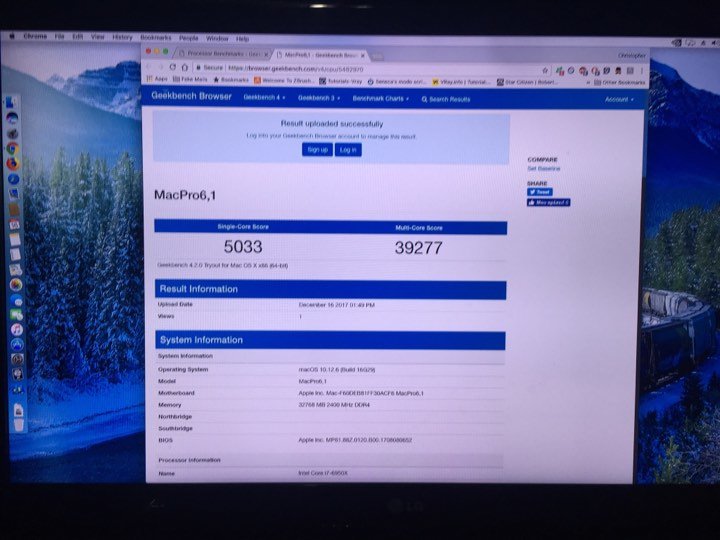Open Finder from the Dock
Image resolution: width=720 pixels, height=540 pixels.
click(x=12, y=102)
